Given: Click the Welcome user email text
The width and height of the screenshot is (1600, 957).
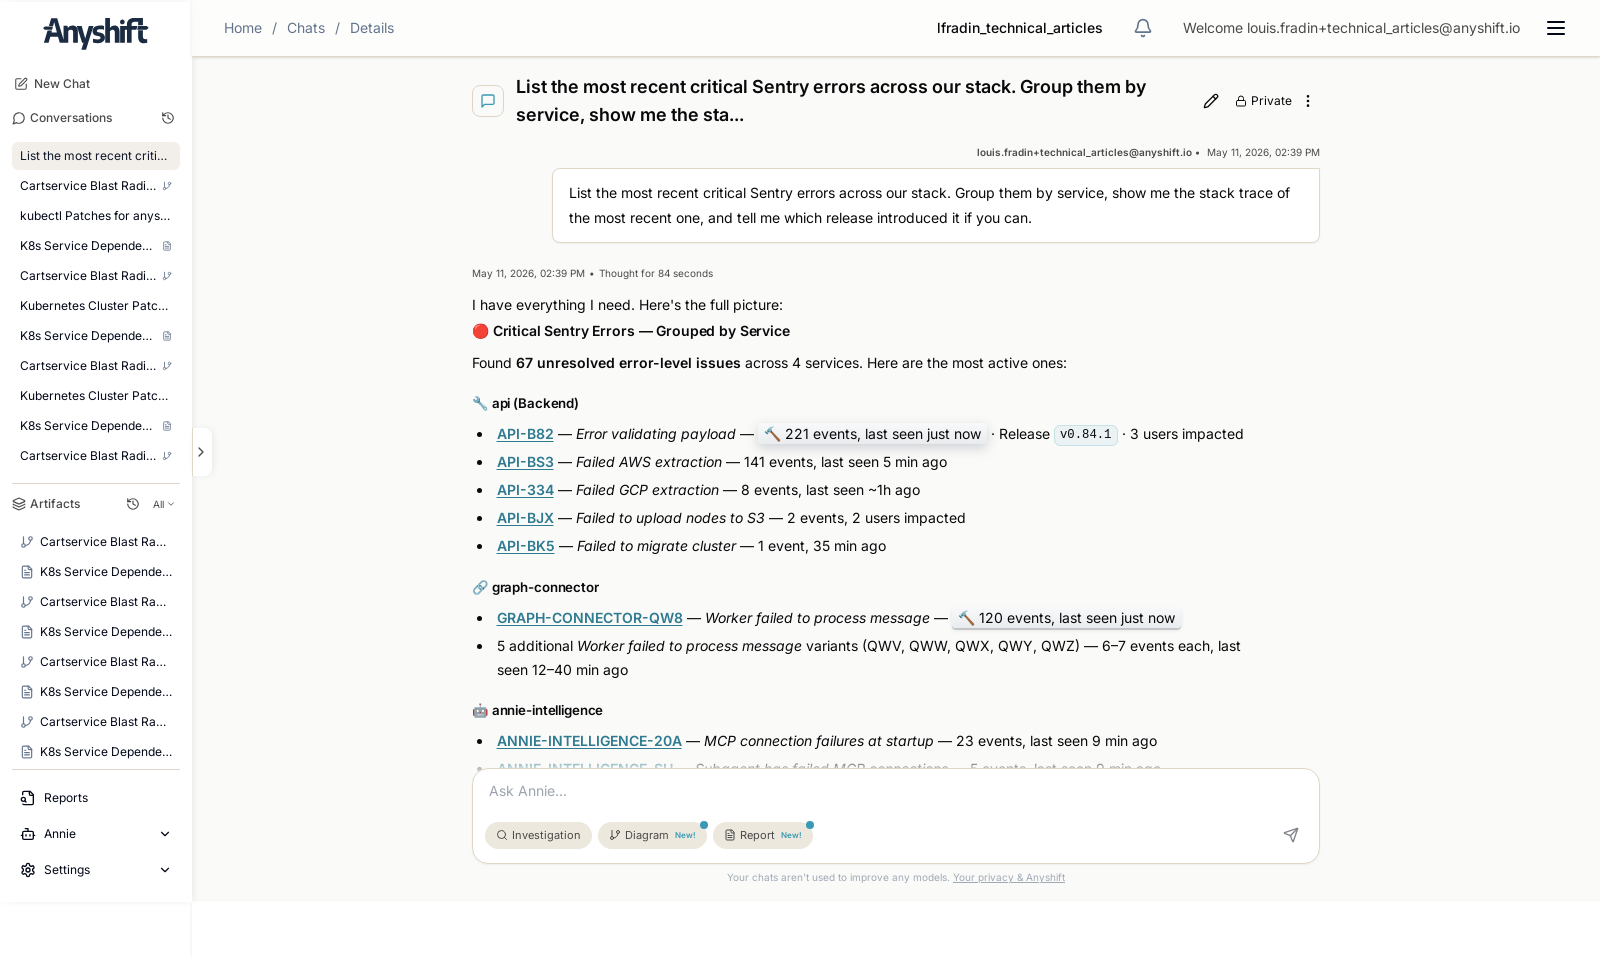Looking at the screenshot, I should point(1351,28).
